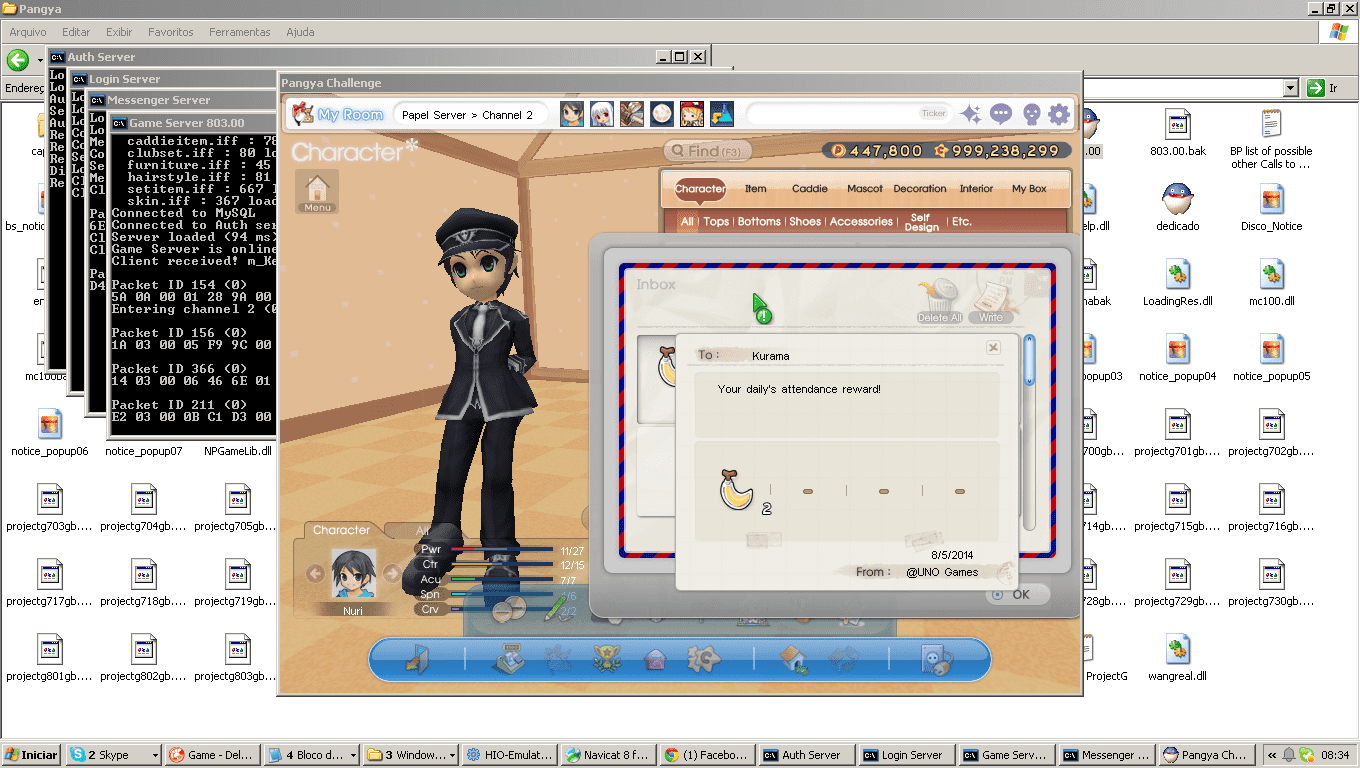This screenshot has height=768, width=1360.
Task: Open the chat bubble icon in top bar
Action: (1001, 114)
